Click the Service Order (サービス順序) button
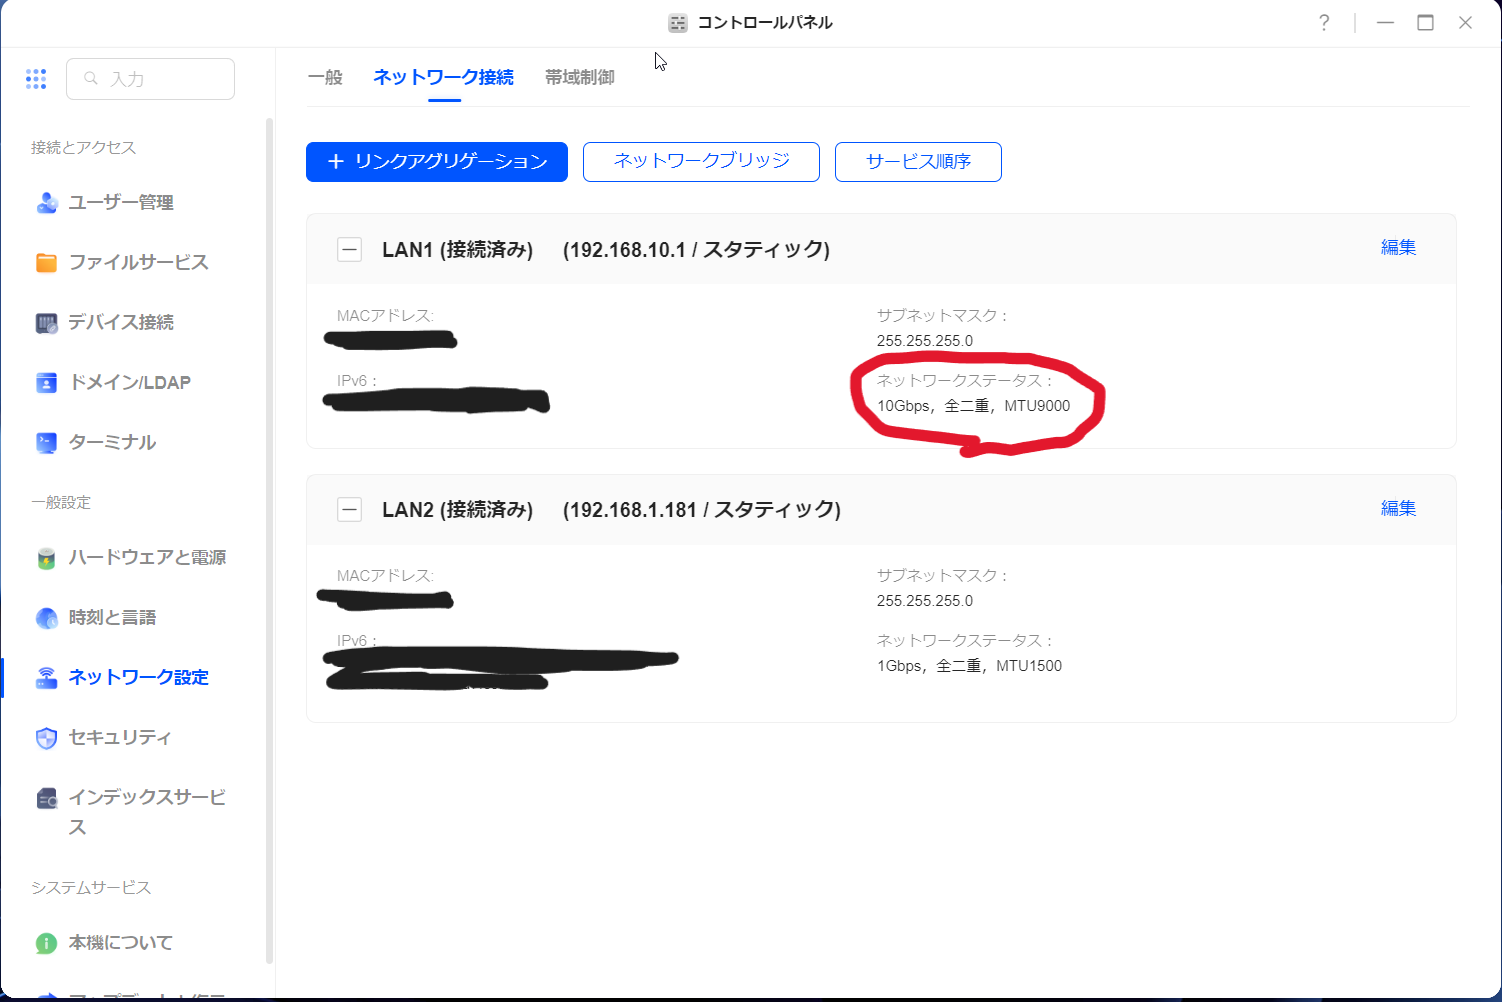 click(x=918, y=162)
